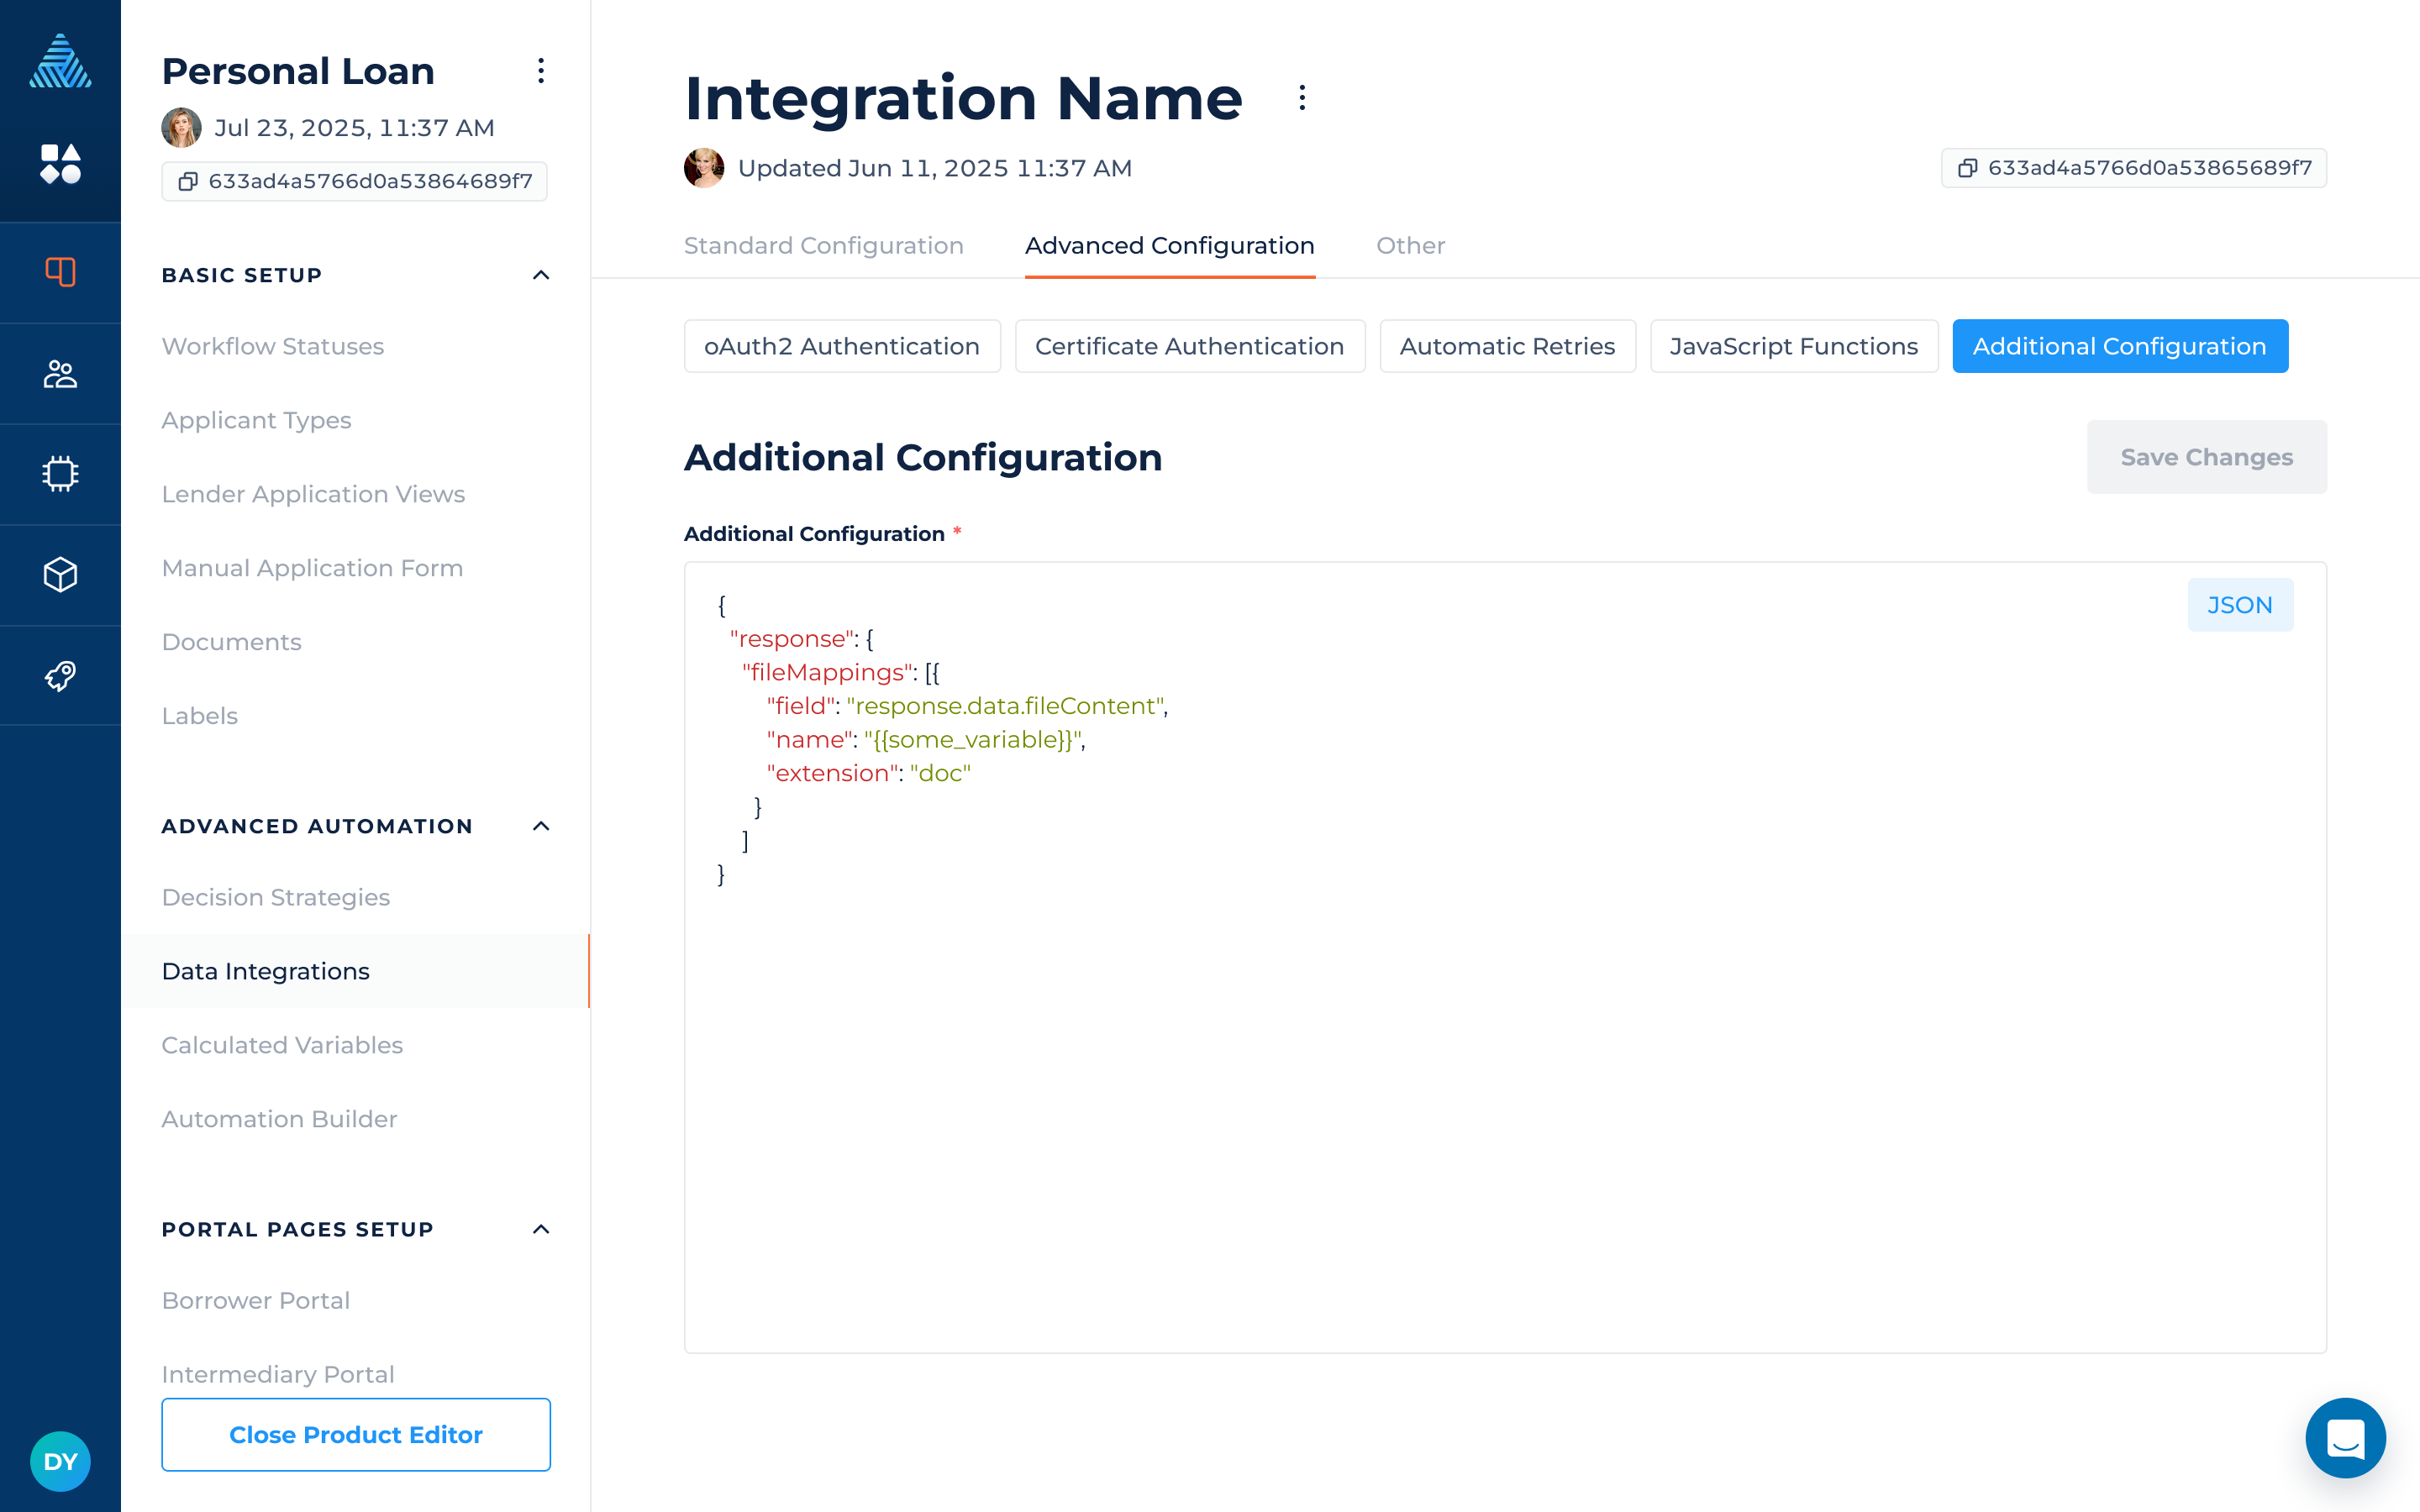This screenshot has width=2420, height=1512.
Task: Open the orange book products icon
Action: (x=60, y=272)
